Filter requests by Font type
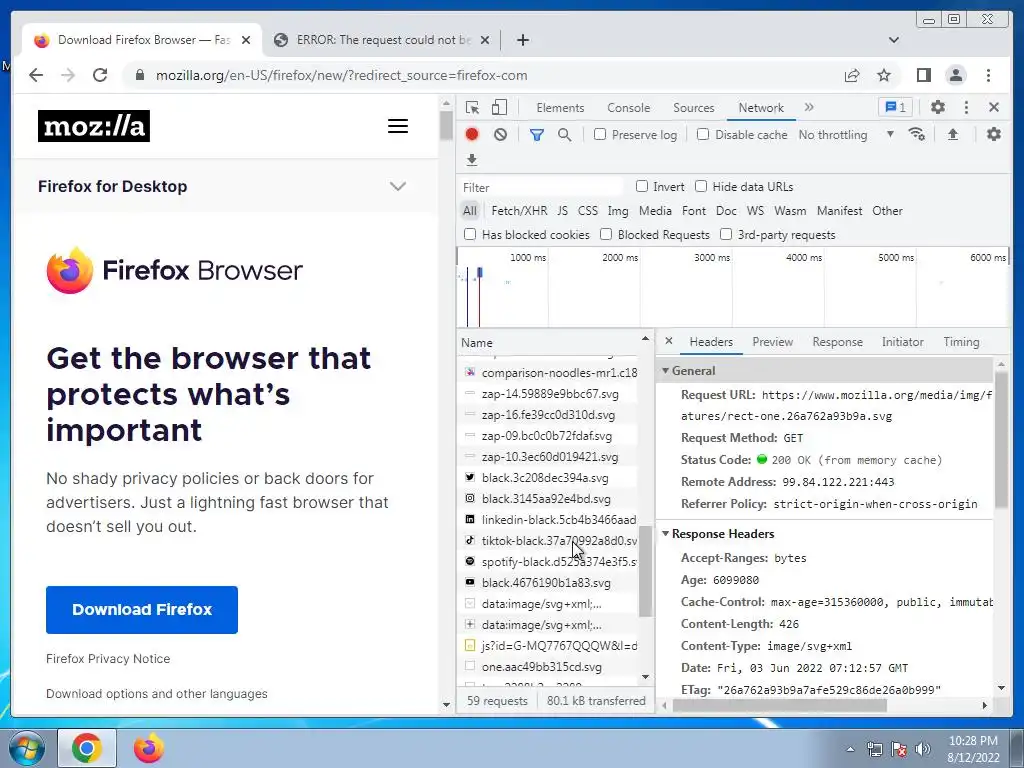Screen dimensions: 1024x768 [x=694, y=210]
